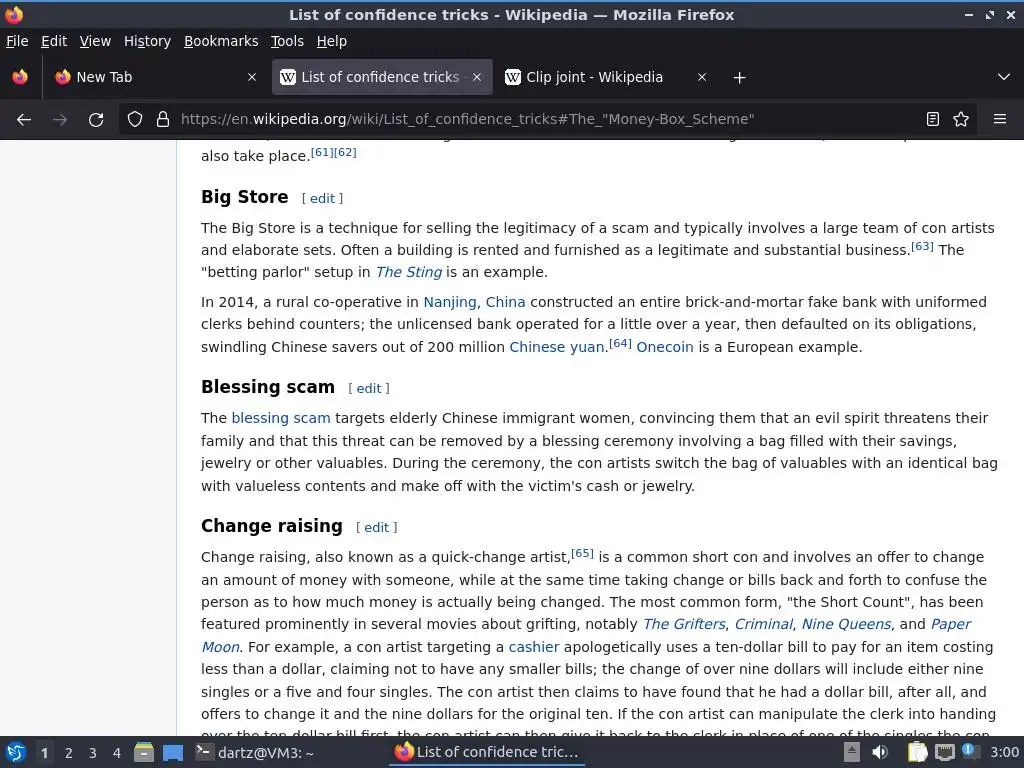
Task: Select the Firefox window taskbar entry
Action: 487,752
